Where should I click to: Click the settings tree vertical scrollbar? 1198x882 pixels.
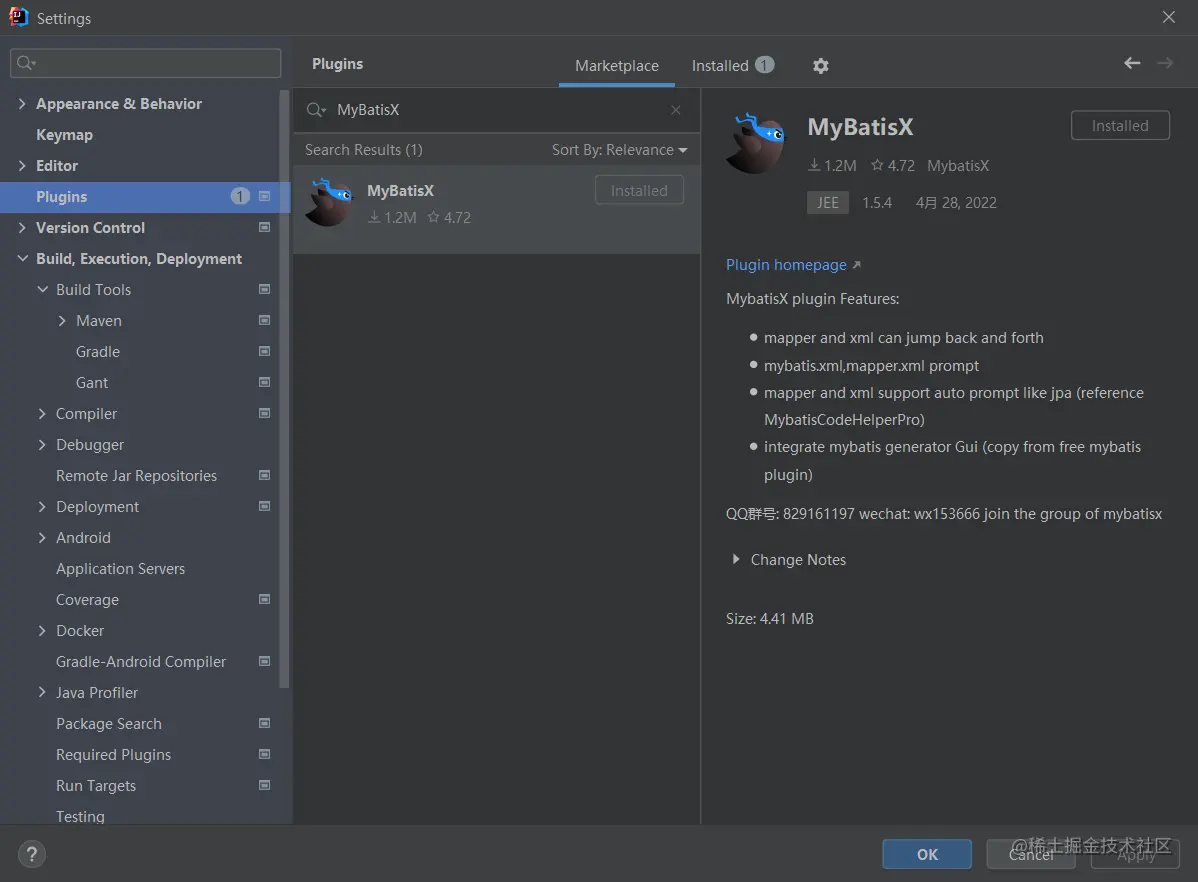pyautogui.click(x=284, y=390)
